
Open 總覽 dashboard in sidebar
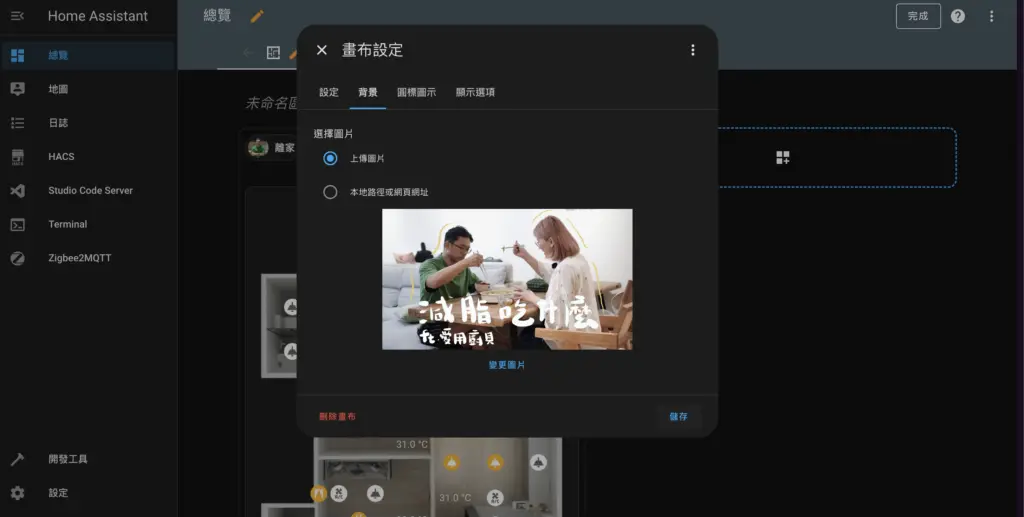click(88, 55)
